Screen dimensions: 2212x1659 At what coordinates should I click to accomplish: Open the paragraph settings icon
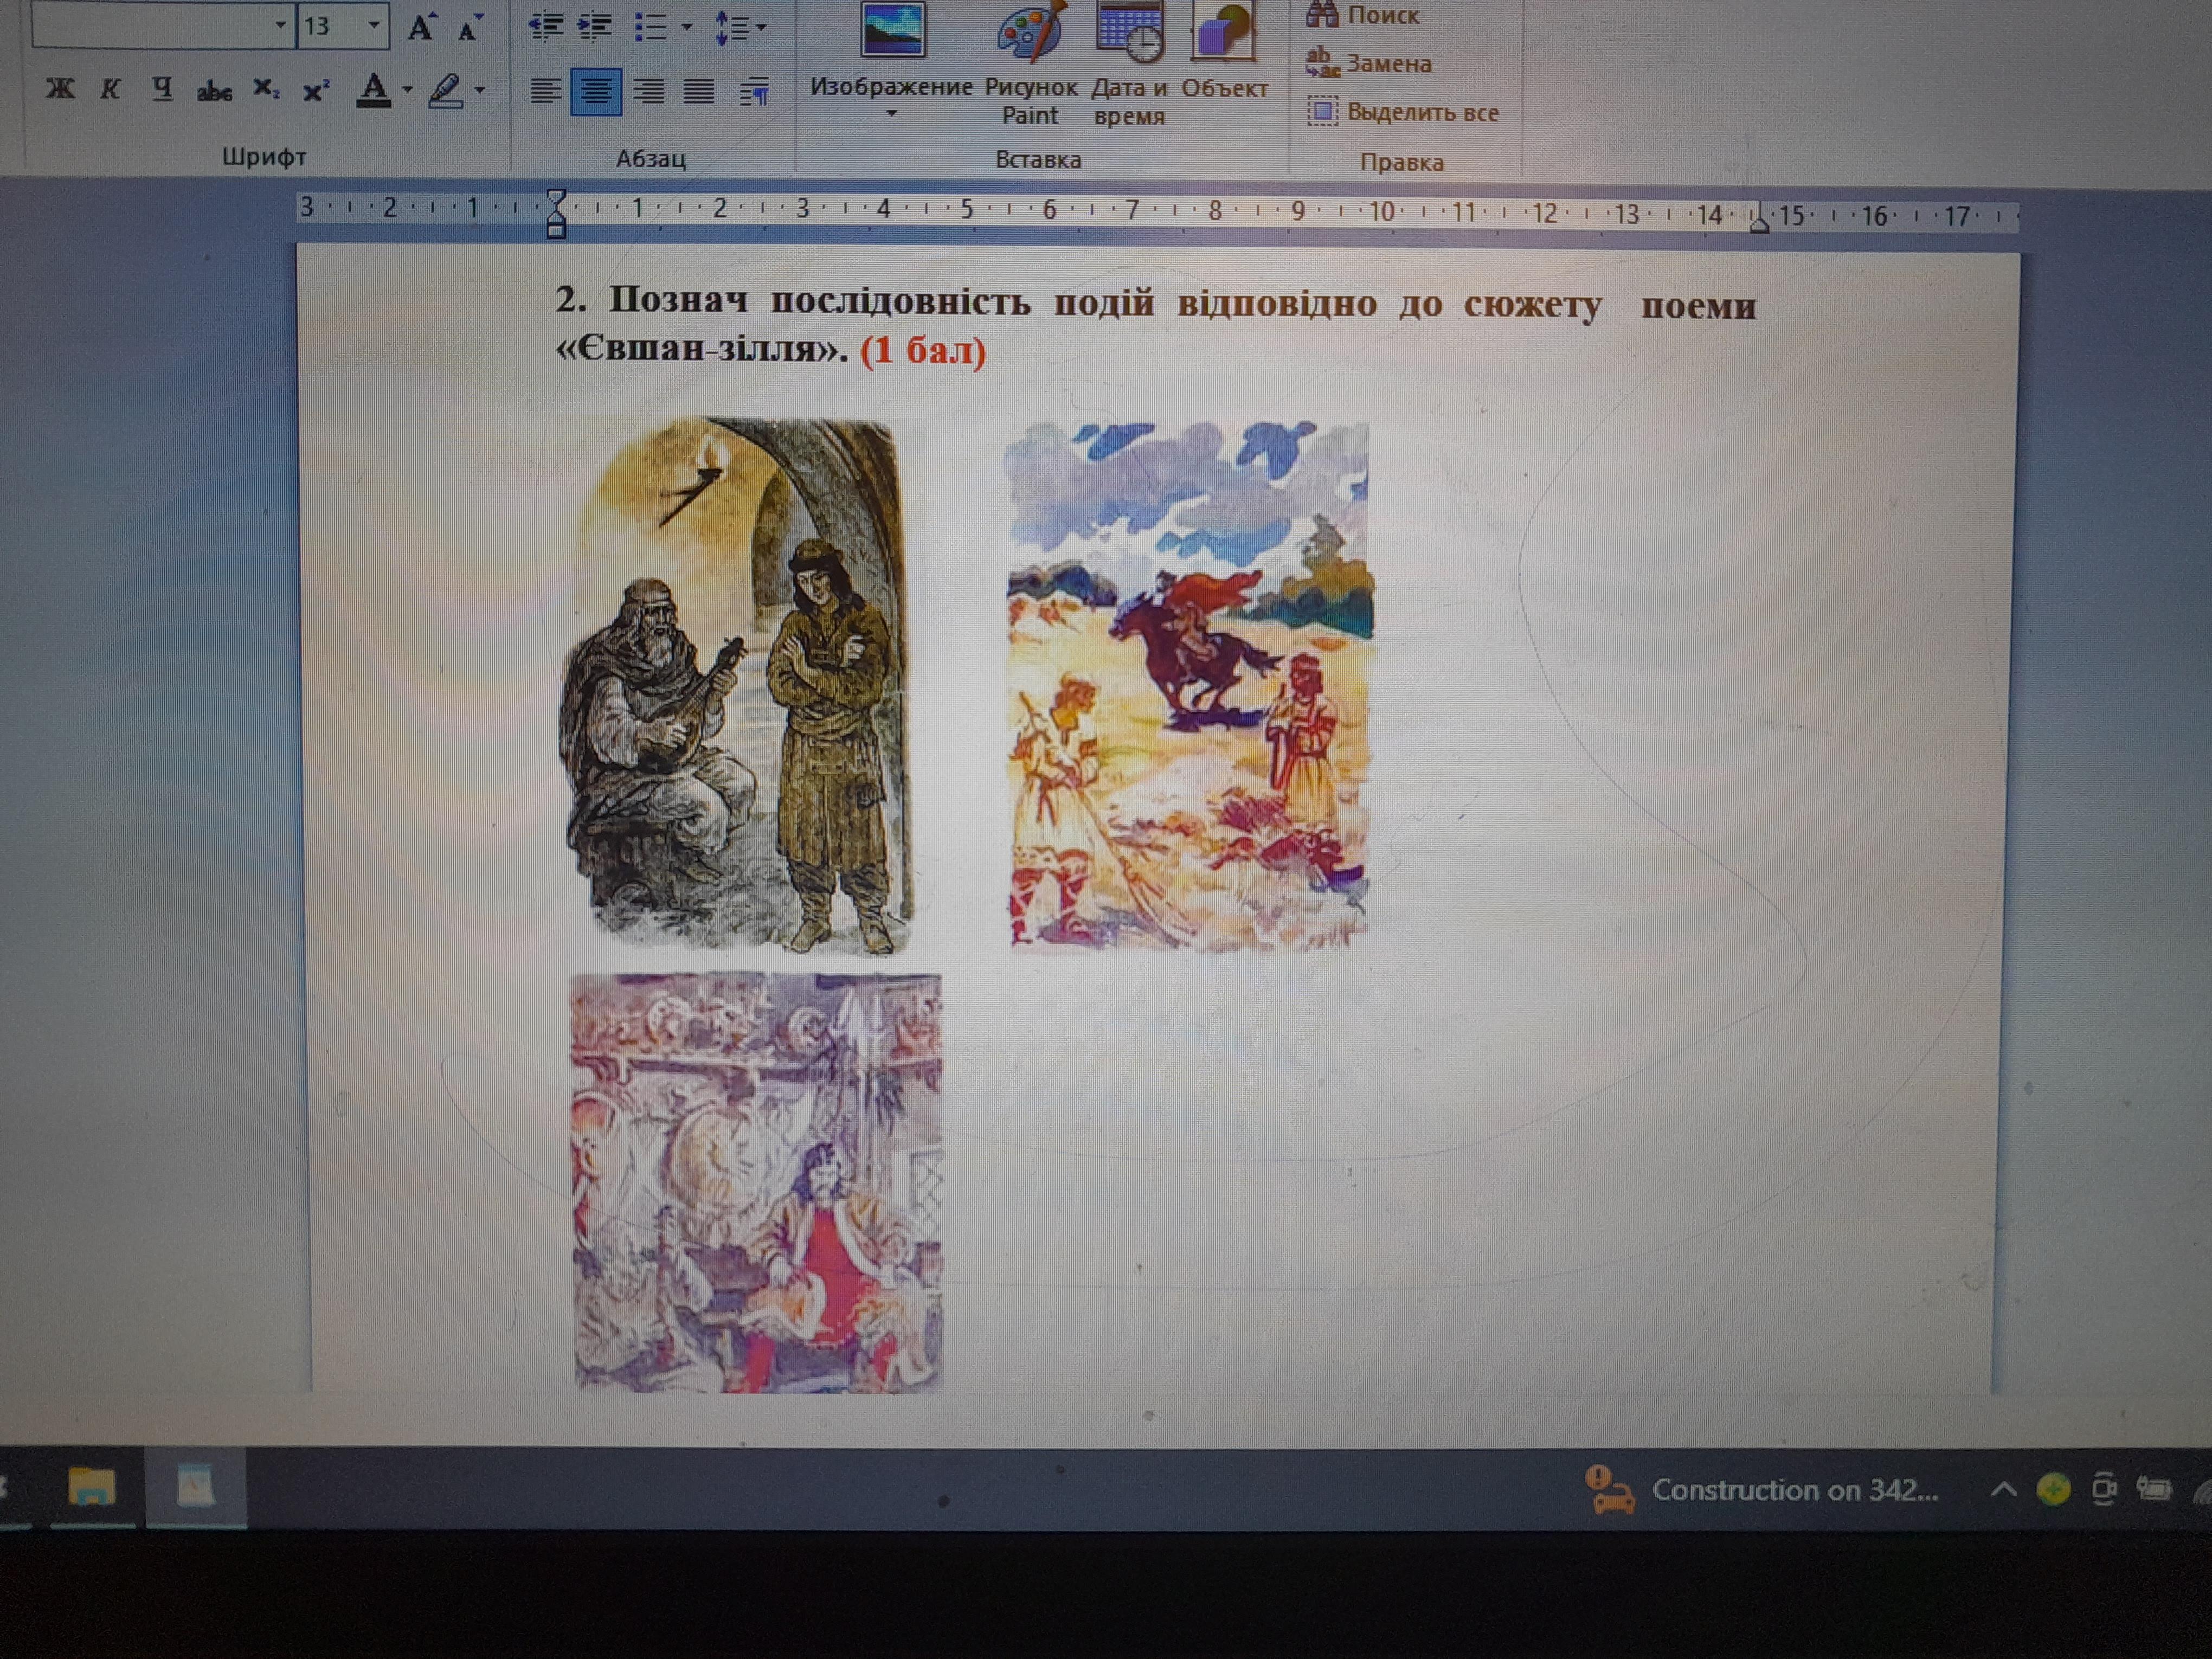point(754,93)
